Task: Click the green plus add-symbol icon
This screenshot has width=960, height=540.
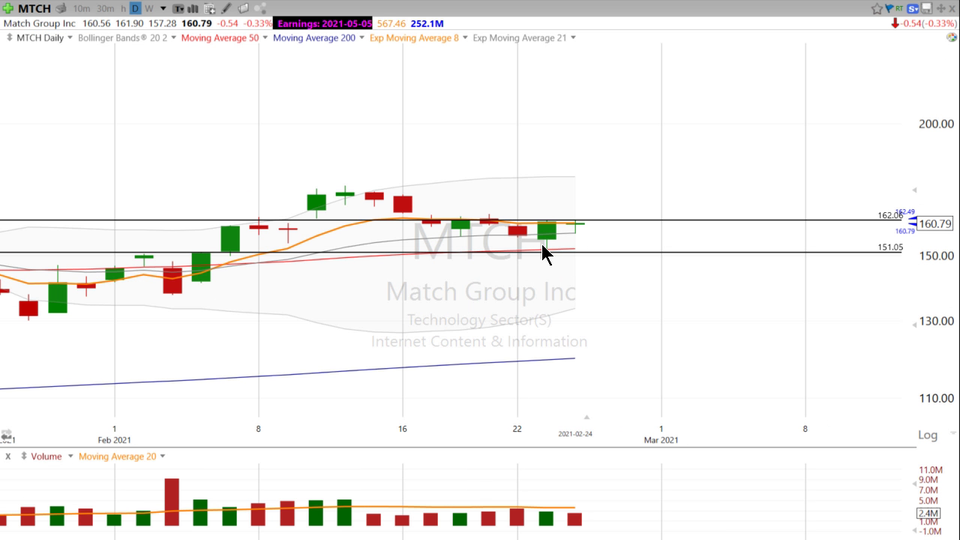Action: point(8,9)
